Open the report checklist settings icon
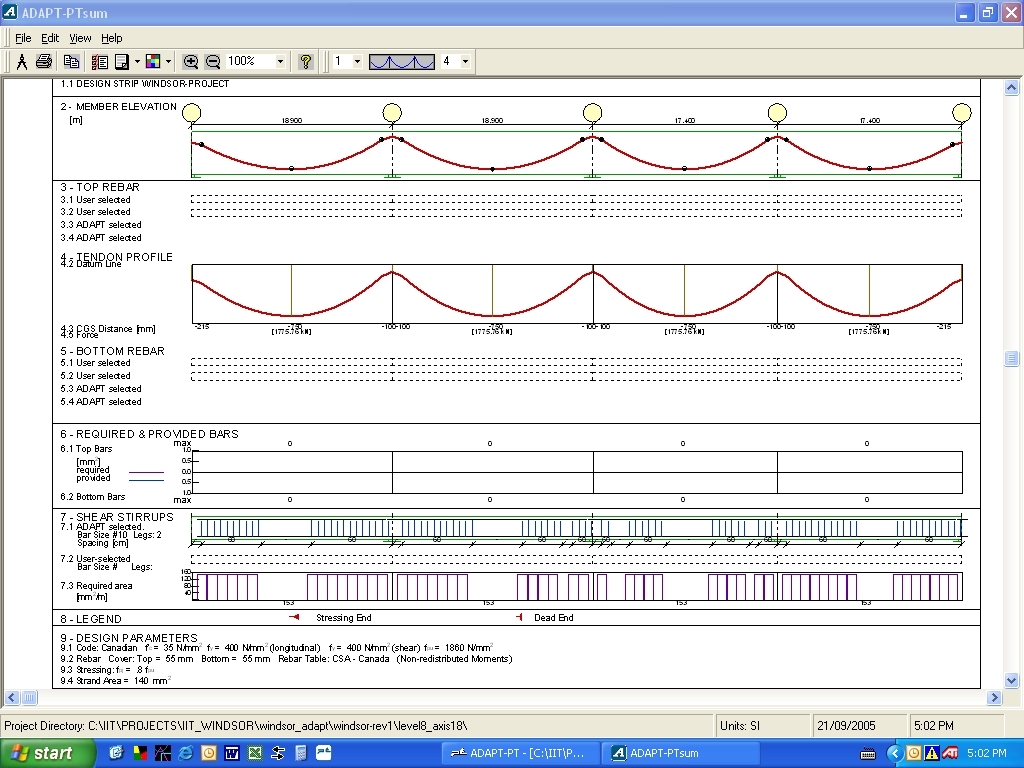Screen dimensions: 1024x768 point(99,62)
